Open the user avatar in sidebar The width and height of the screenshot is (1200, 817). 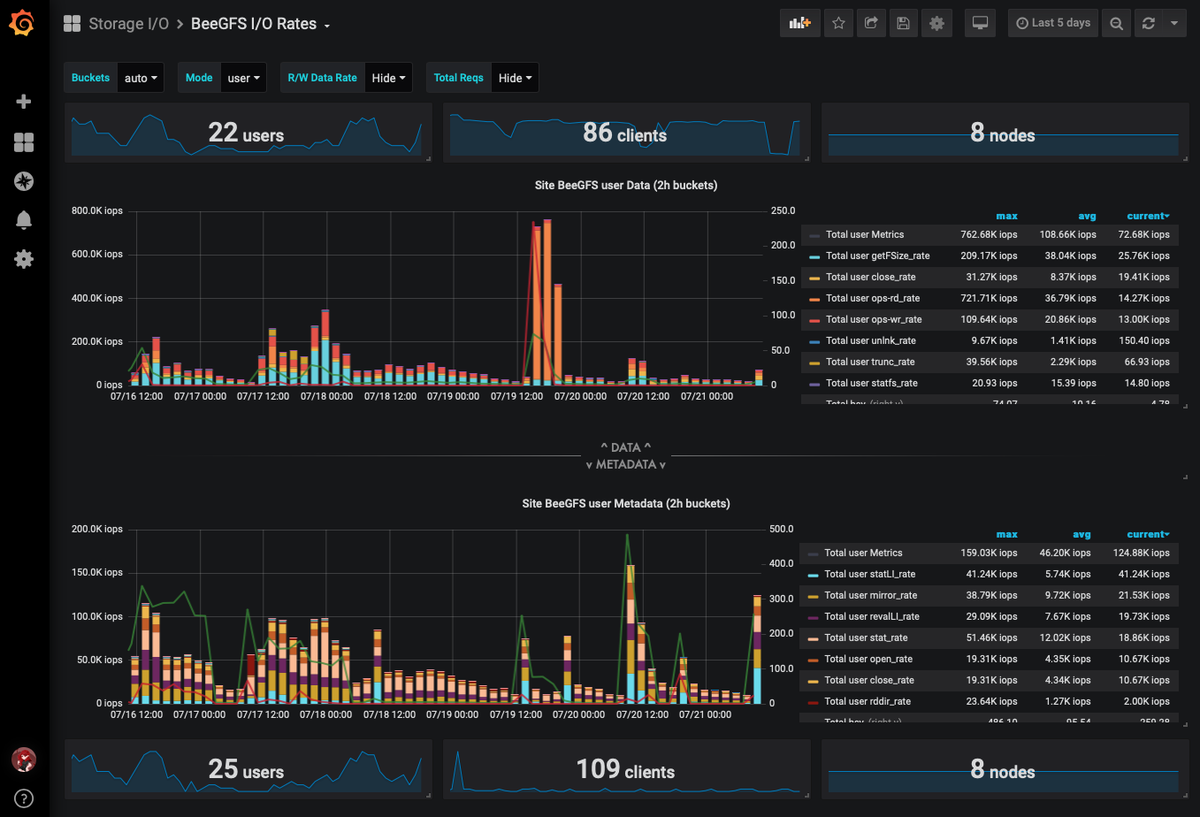click(x=24, y=760)
